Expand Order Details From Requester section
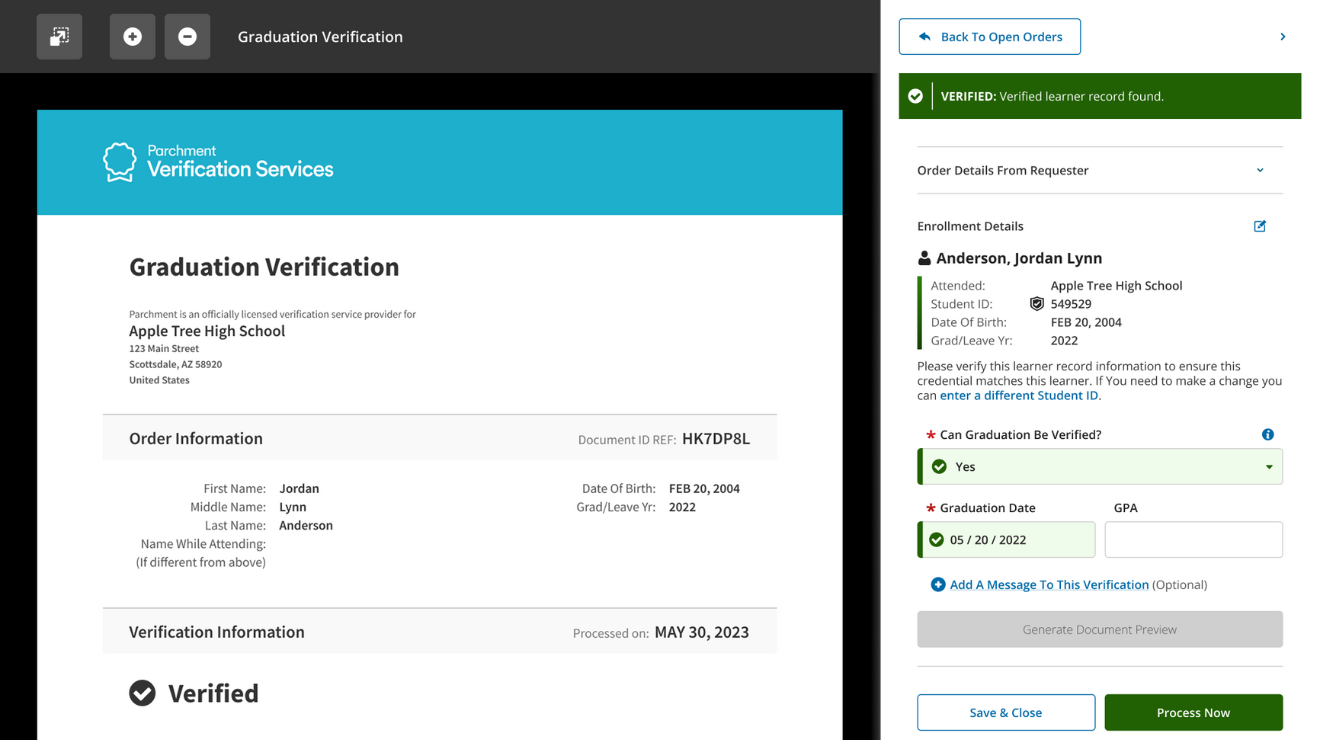This screenshot has width=1320, height=740. tap(1100, 170)
